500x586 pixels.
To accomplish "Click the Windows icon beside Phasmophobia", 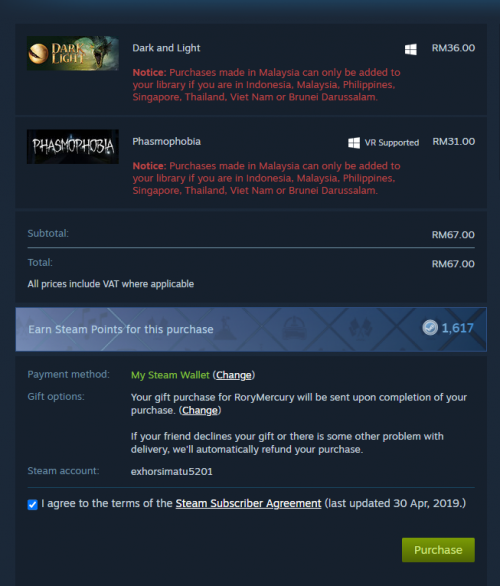I will tap(354, 143).
